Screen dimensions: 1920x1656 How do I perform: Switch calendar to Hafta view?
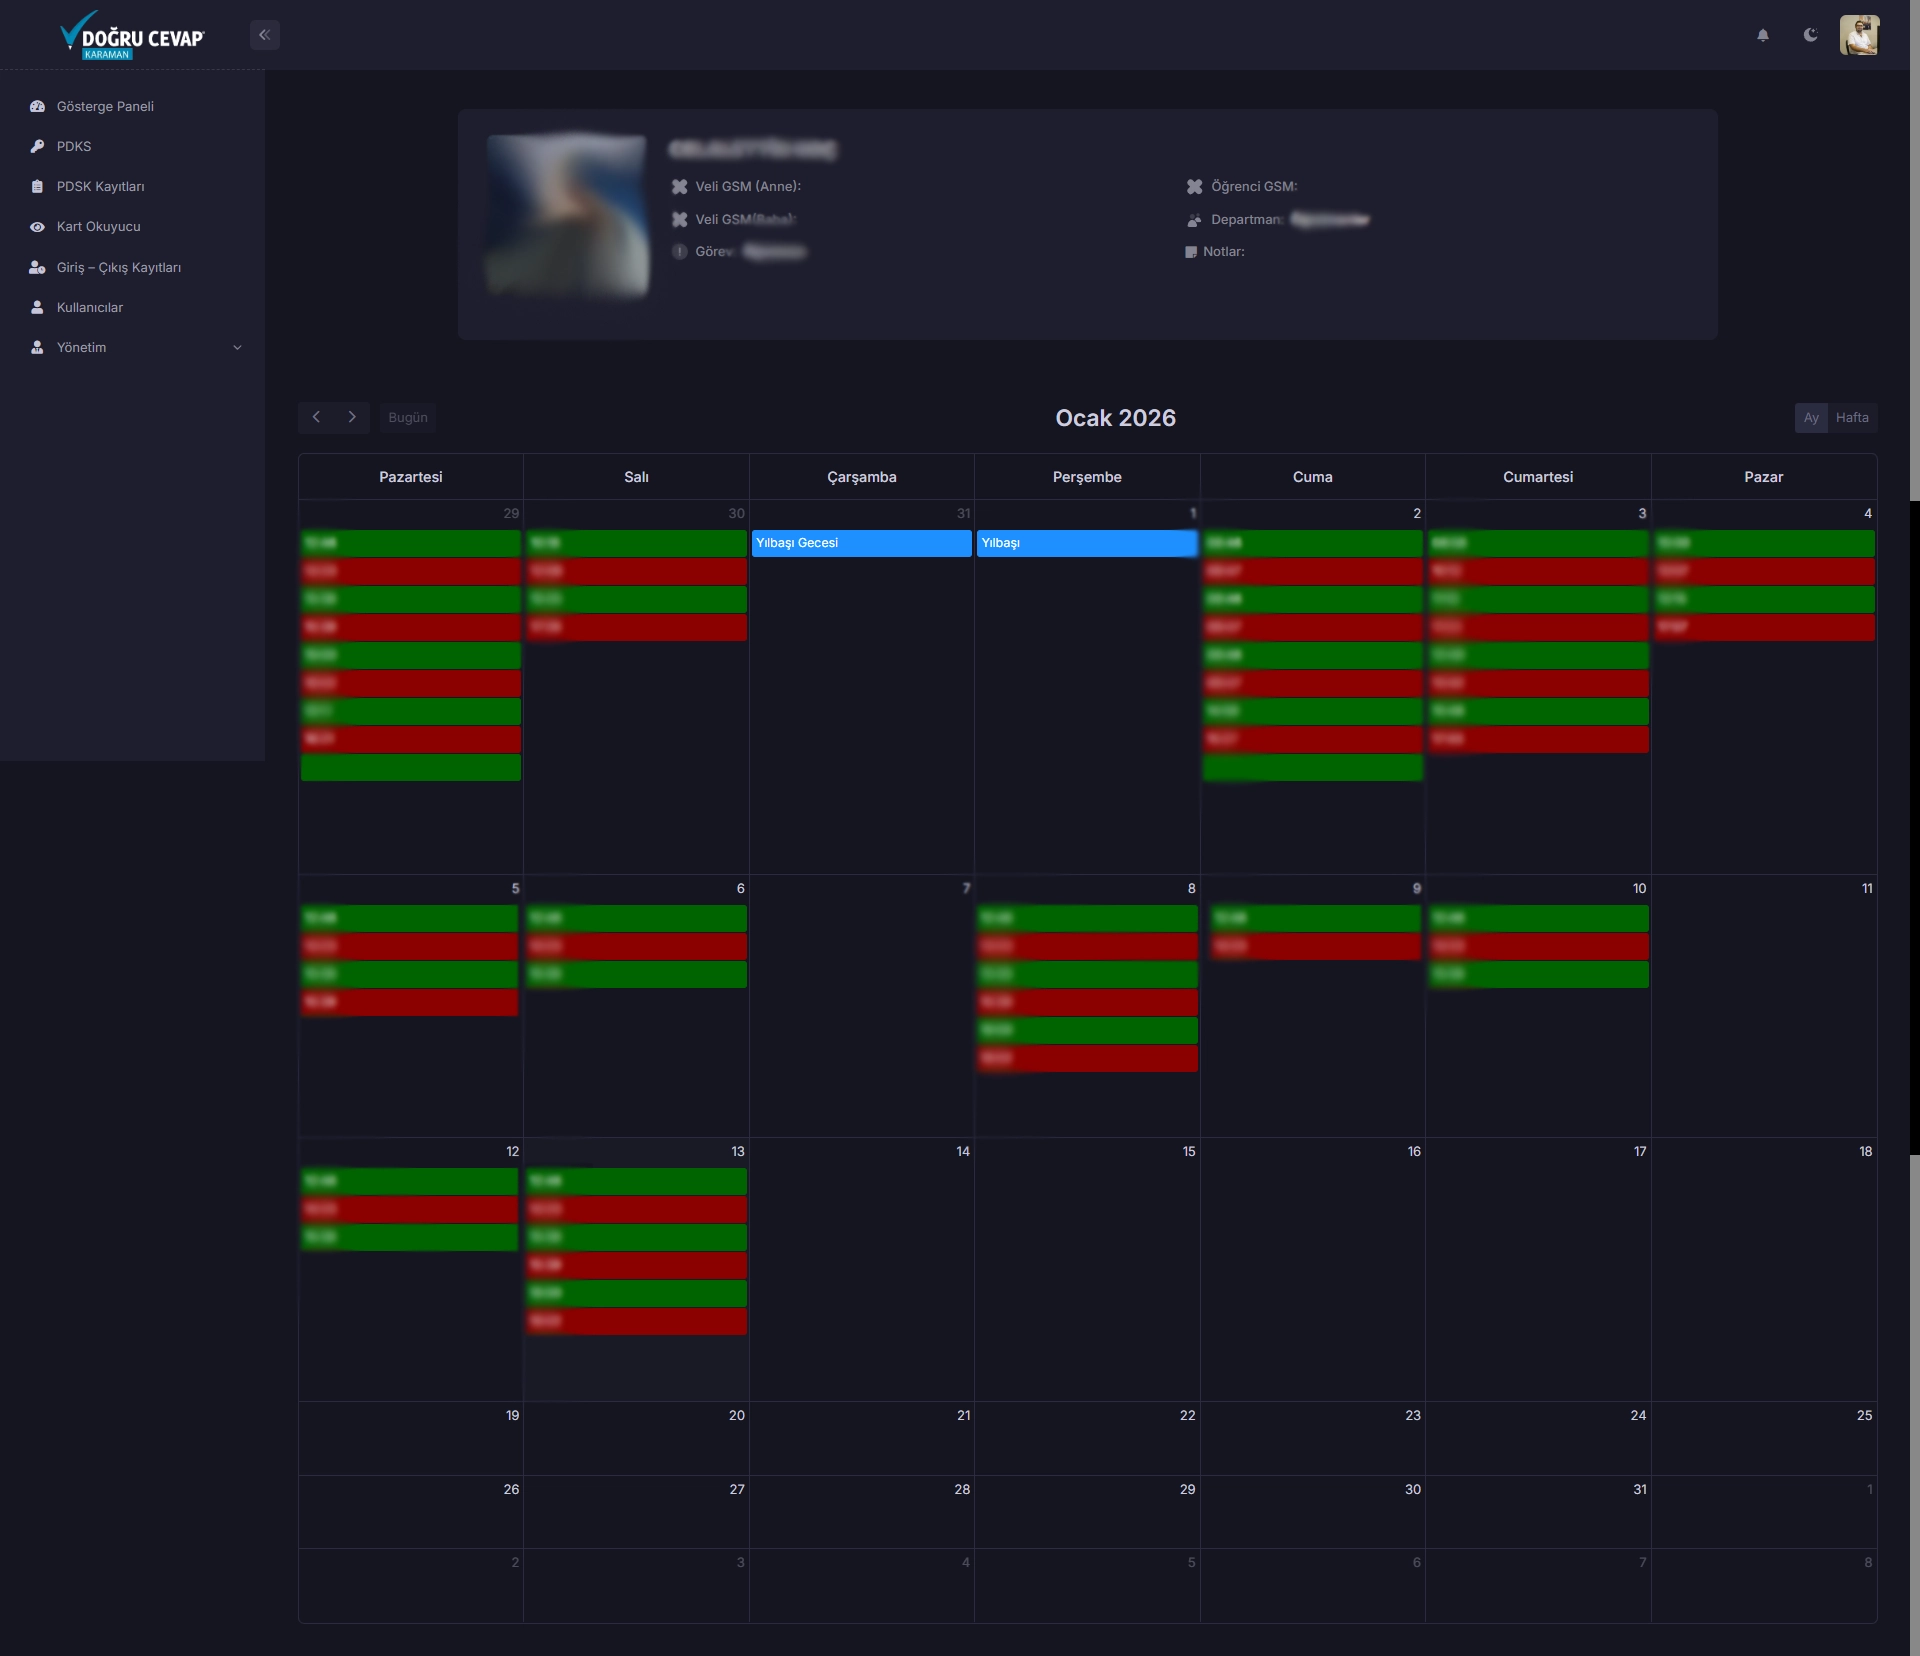click(1852, 418)
